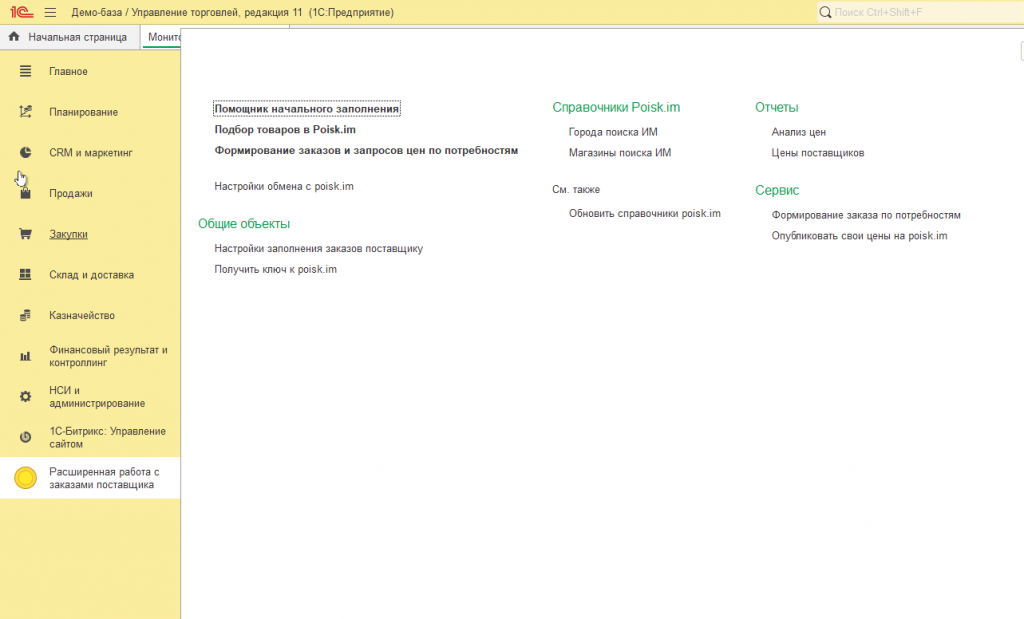Open Подбор товаров в Poisk.im
The width and height of the screenshot is (1024, 619).
tap(285, 129)
